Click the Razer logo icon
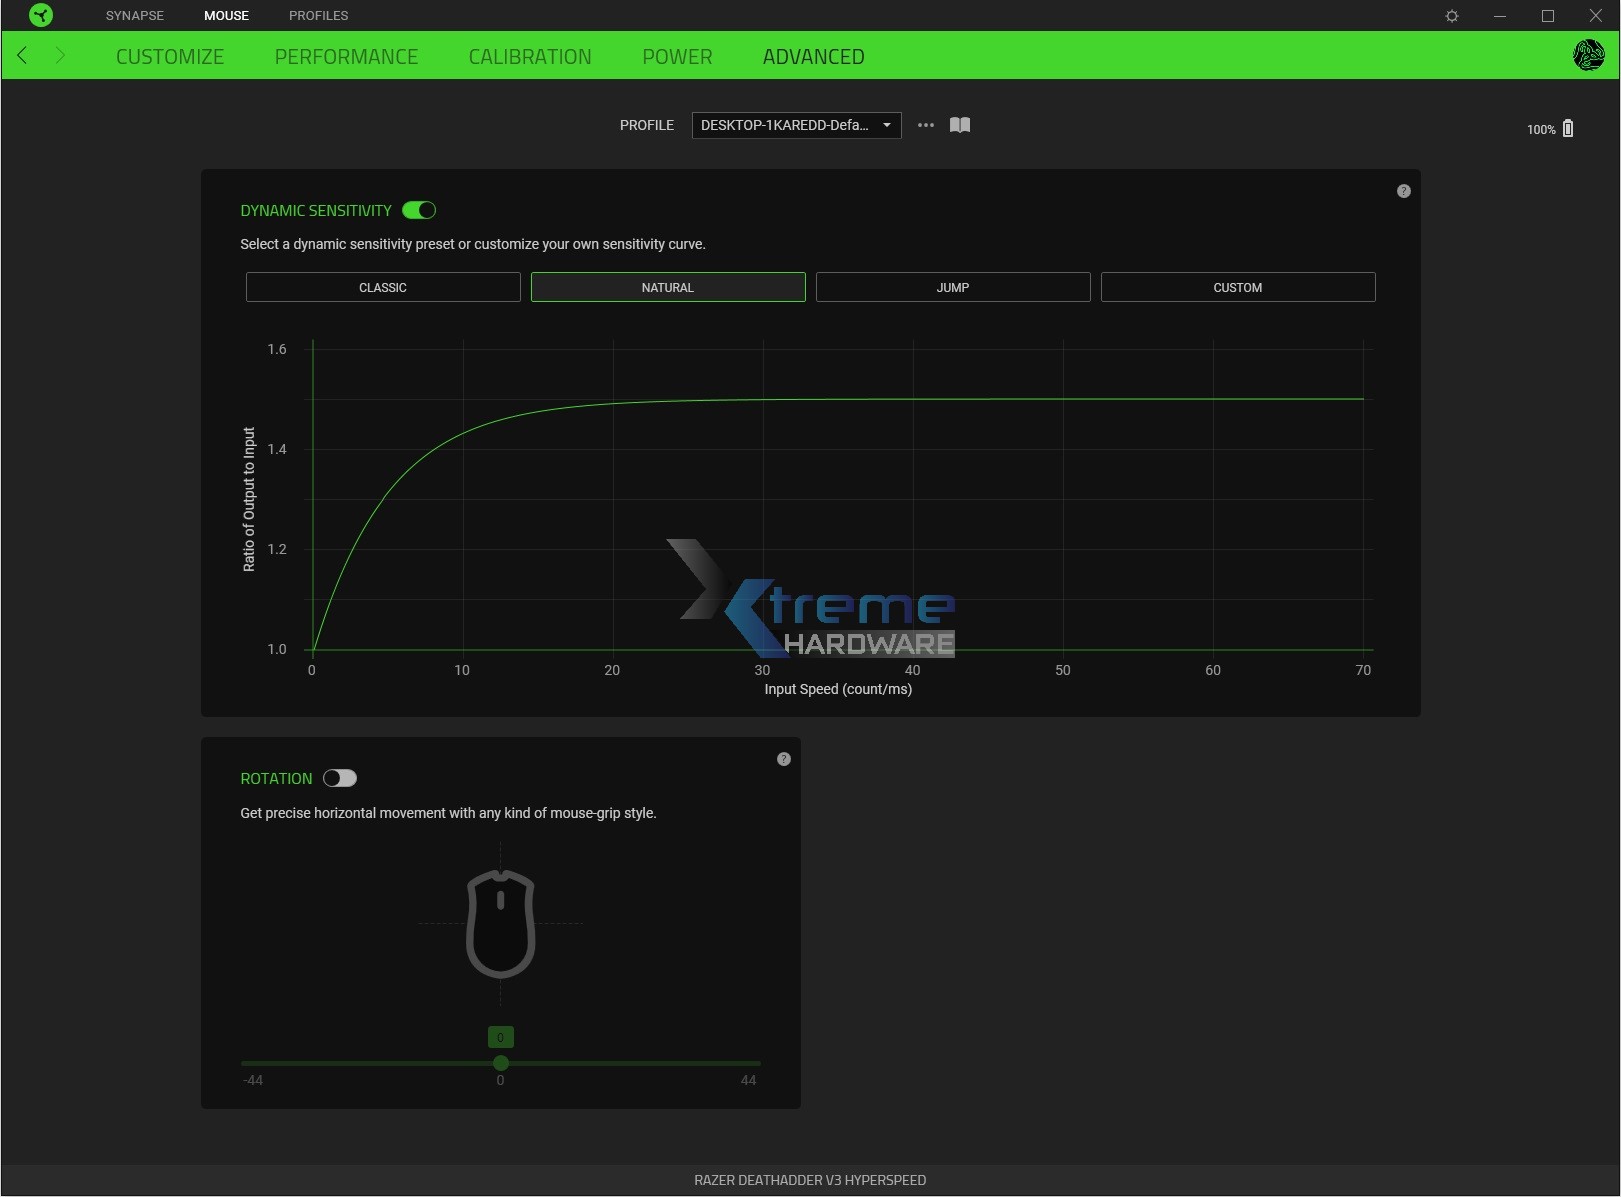Screen dimensions: 1621x1197 pos(40,15)
